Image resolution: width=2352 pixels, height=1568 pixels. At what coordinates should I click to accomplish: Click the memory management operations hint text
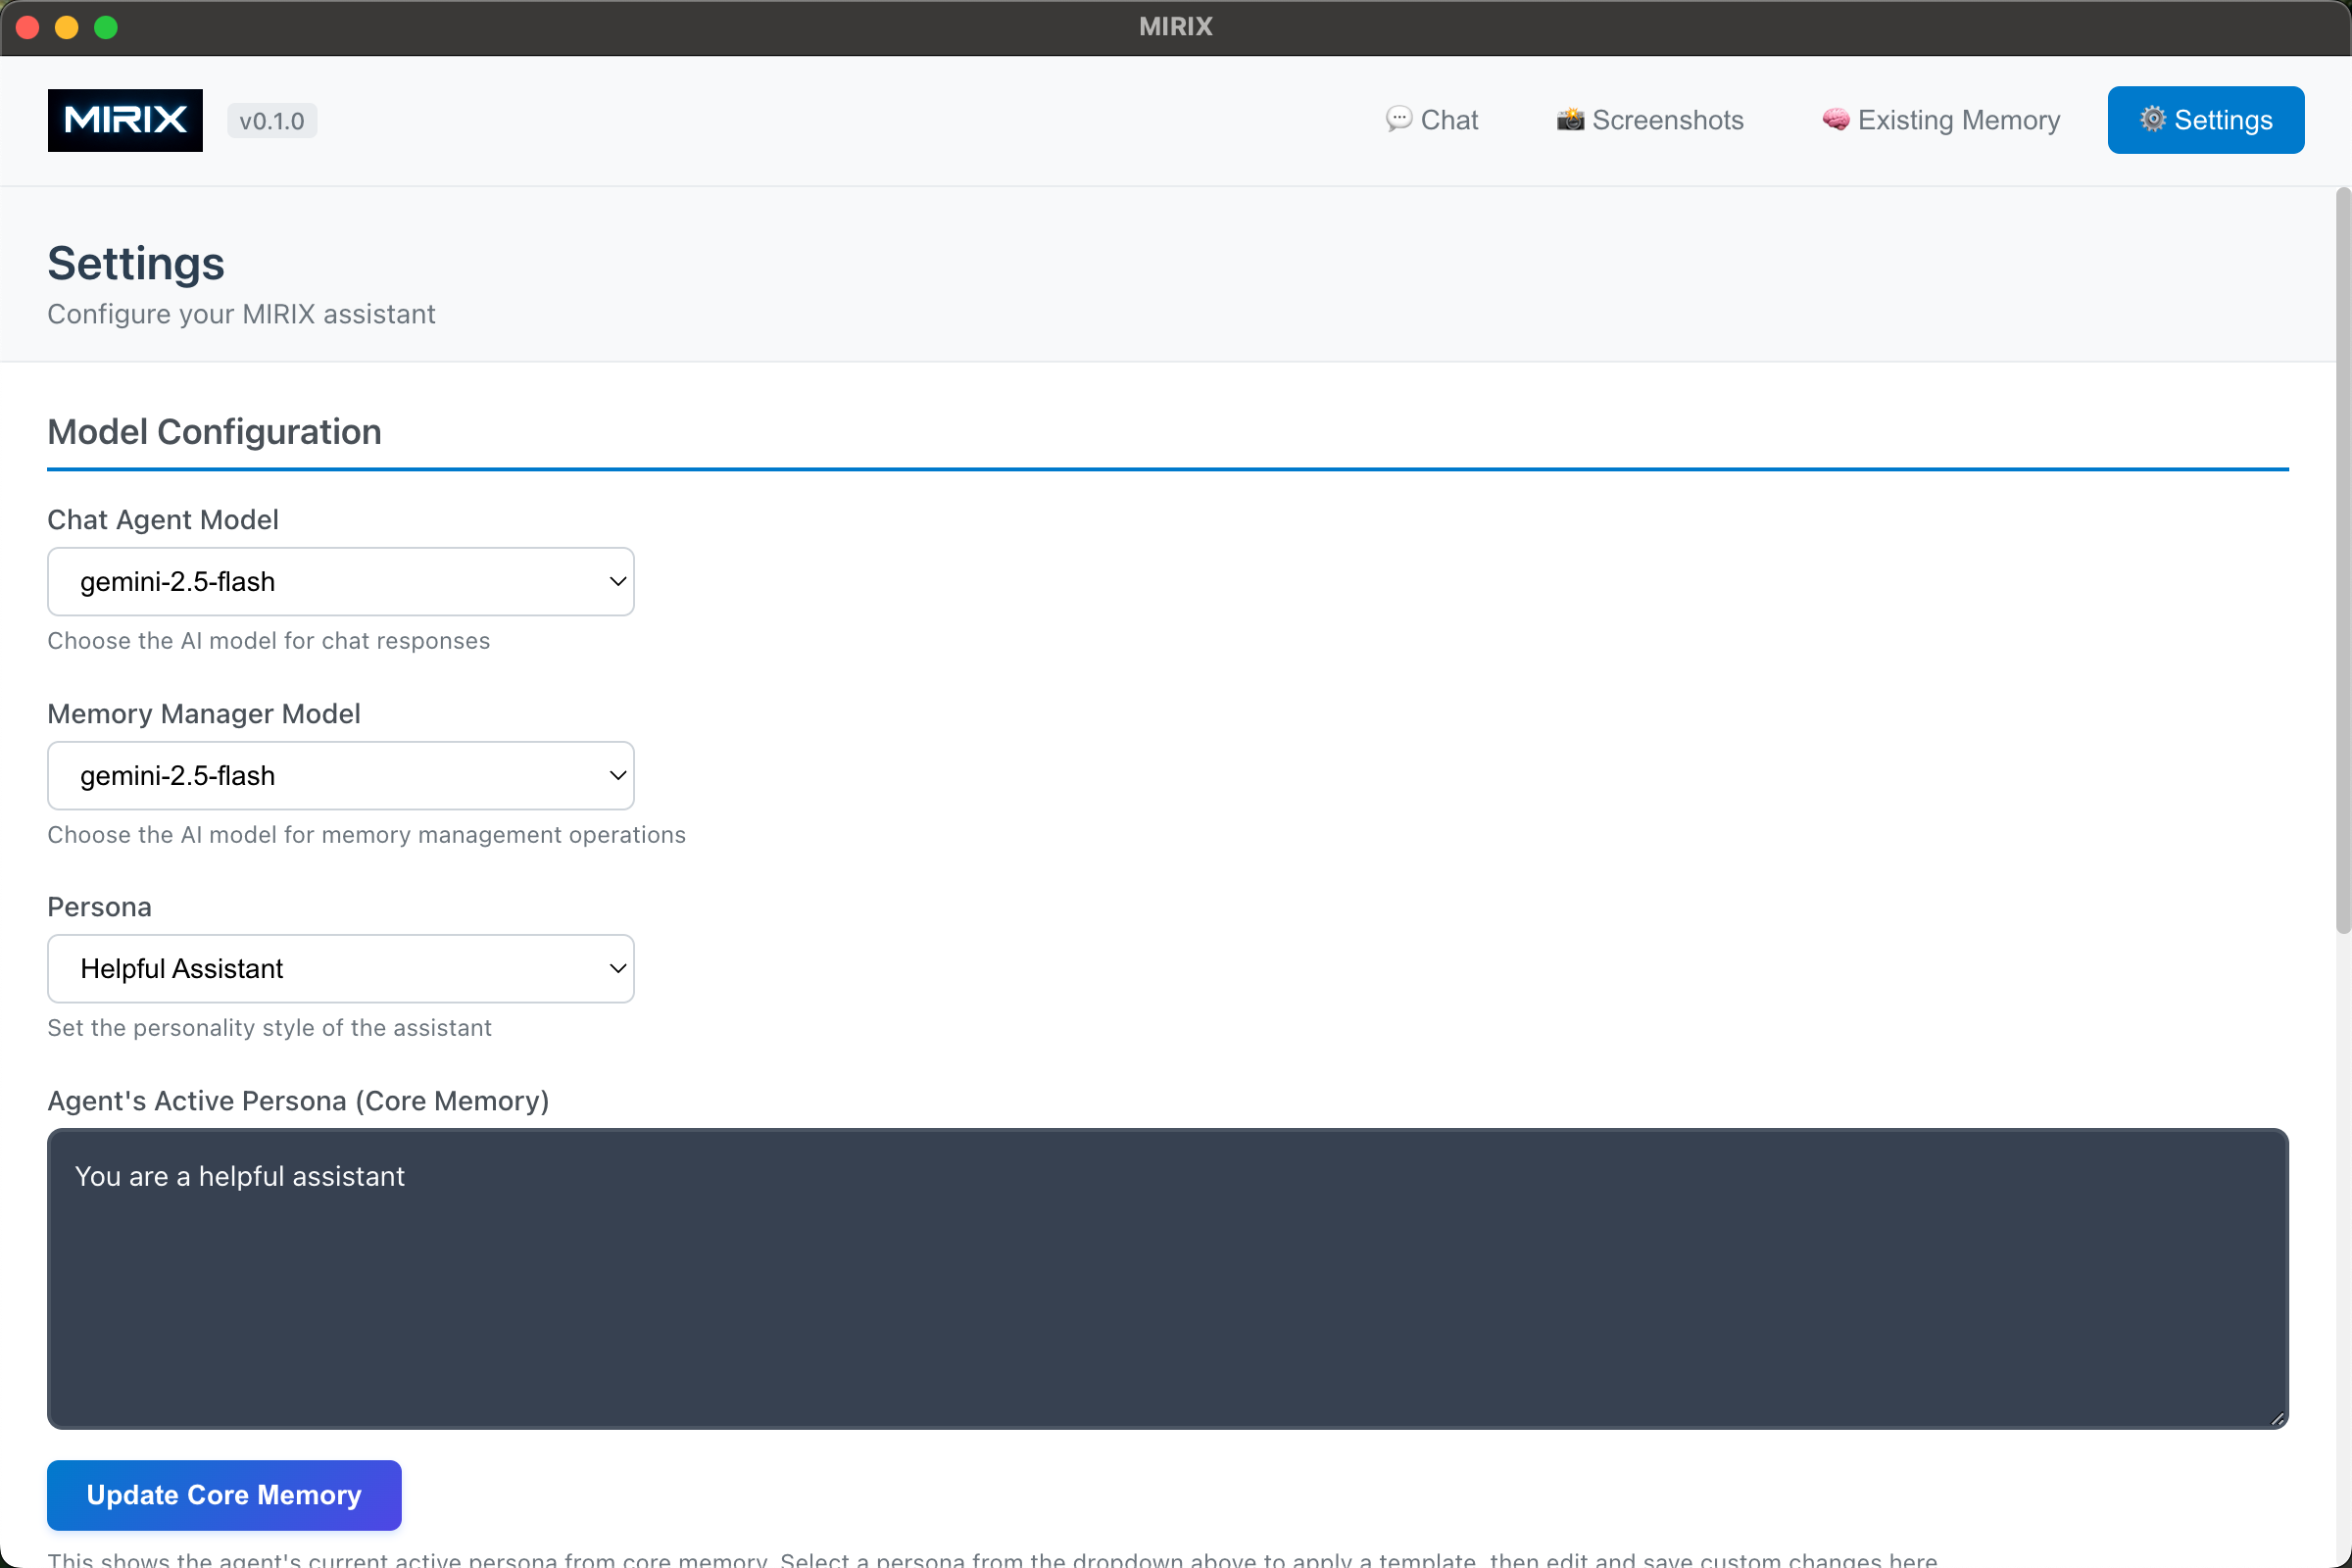pos(367,835)
